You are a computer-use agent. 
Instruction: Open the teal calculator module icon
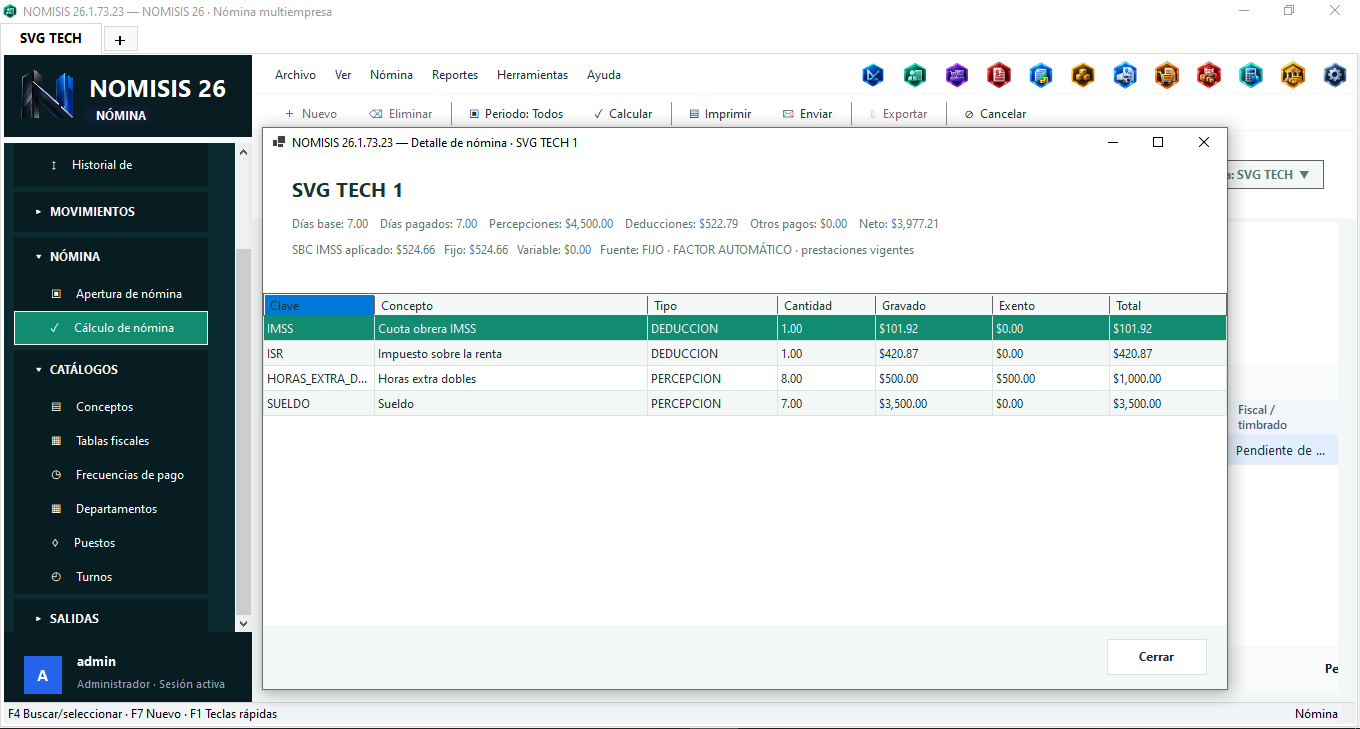pos(1251,75)
